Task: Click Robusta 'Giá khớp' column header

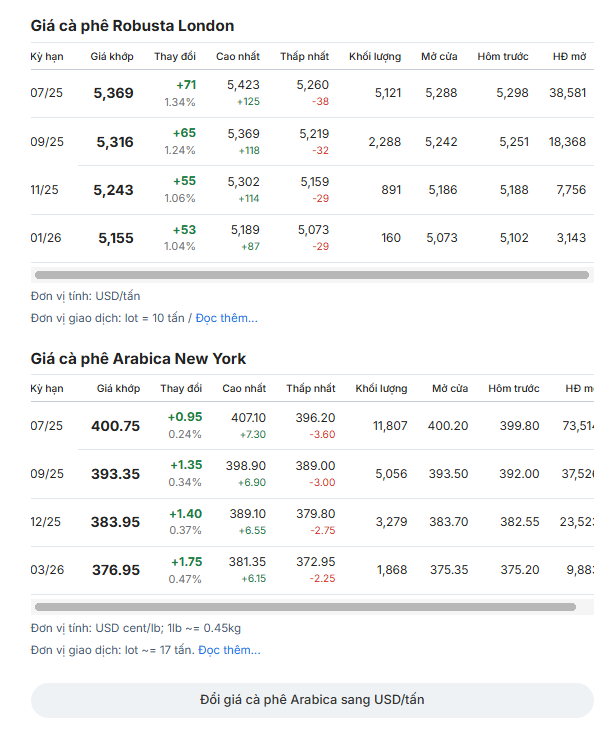Action: [x=111, y=56]
